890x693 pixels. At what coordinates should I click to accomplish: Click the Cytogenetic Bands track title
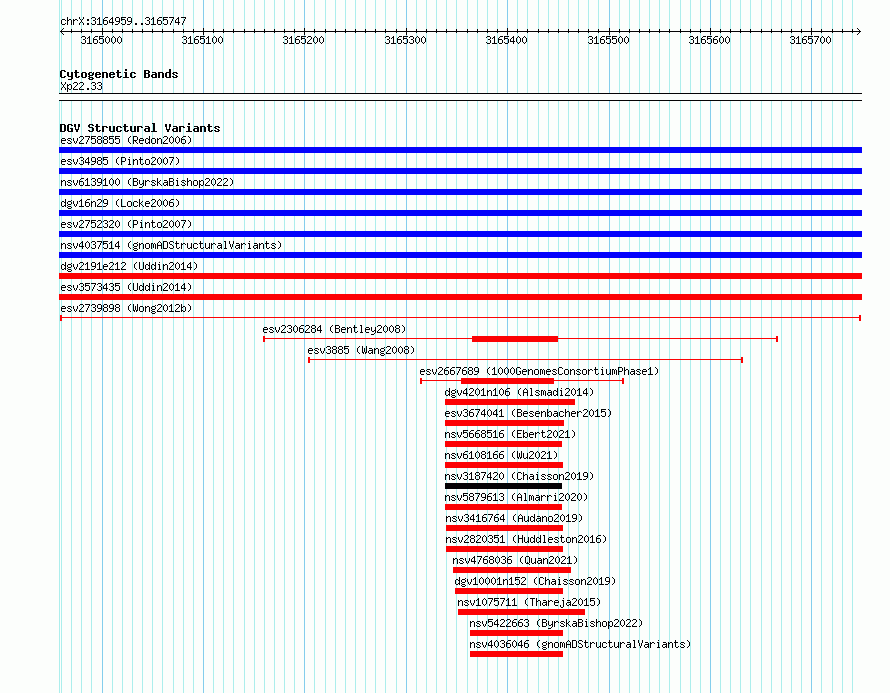[x=119, y=74]
